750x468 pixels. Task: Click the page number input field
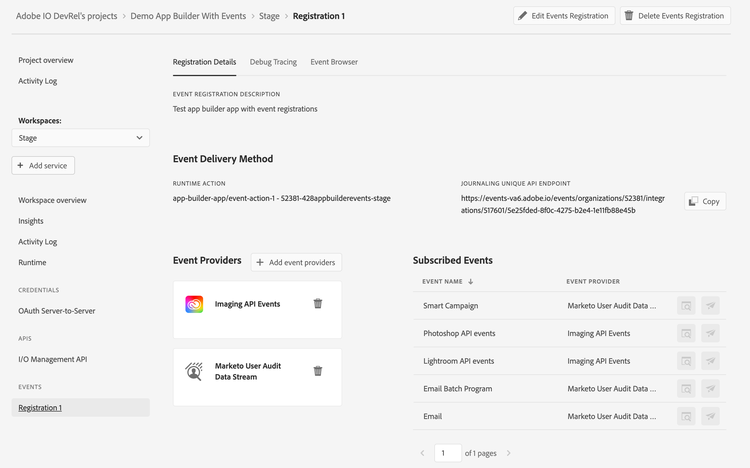pos(448,453)
